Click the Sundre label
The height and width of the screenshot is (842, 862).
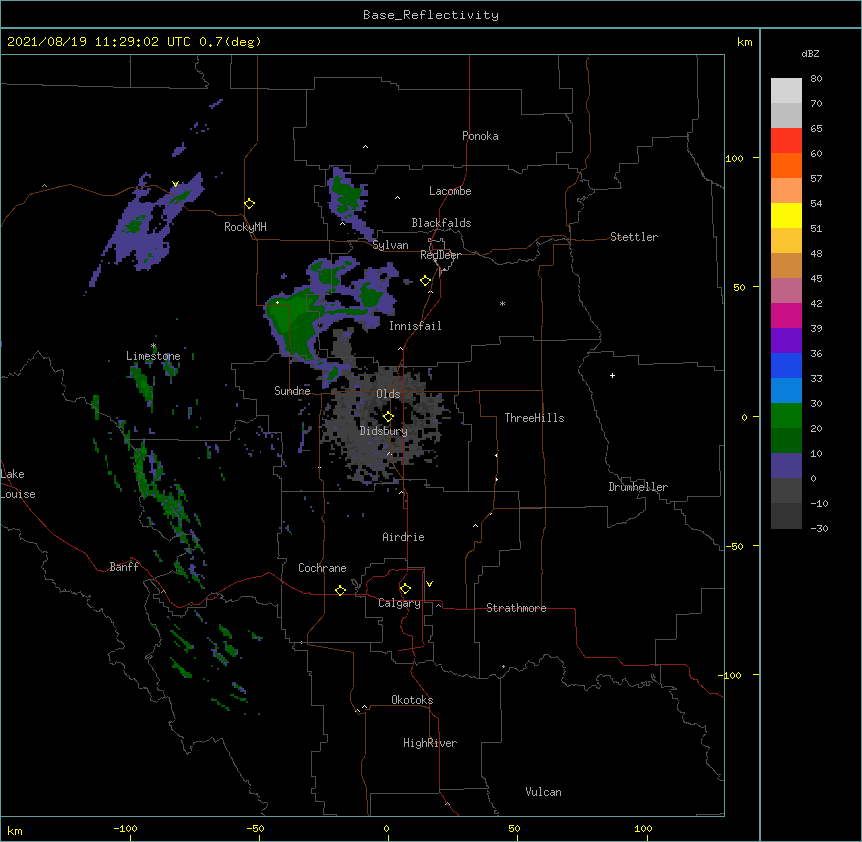tap(292, 391)
